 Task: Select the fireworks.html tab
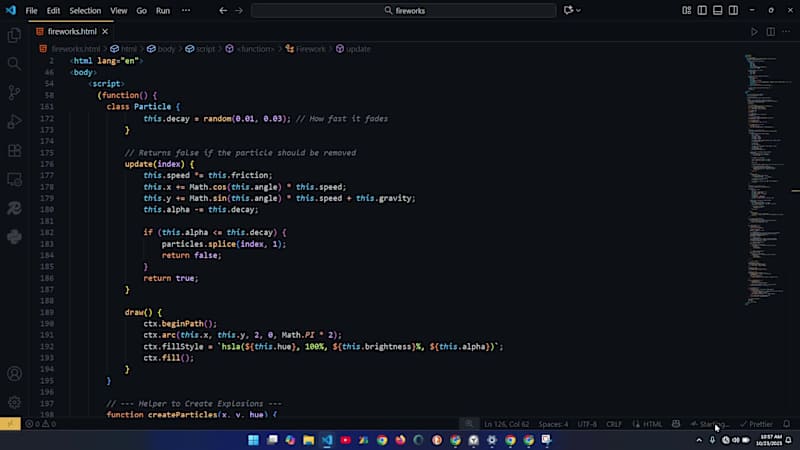(x=71, y=32)
